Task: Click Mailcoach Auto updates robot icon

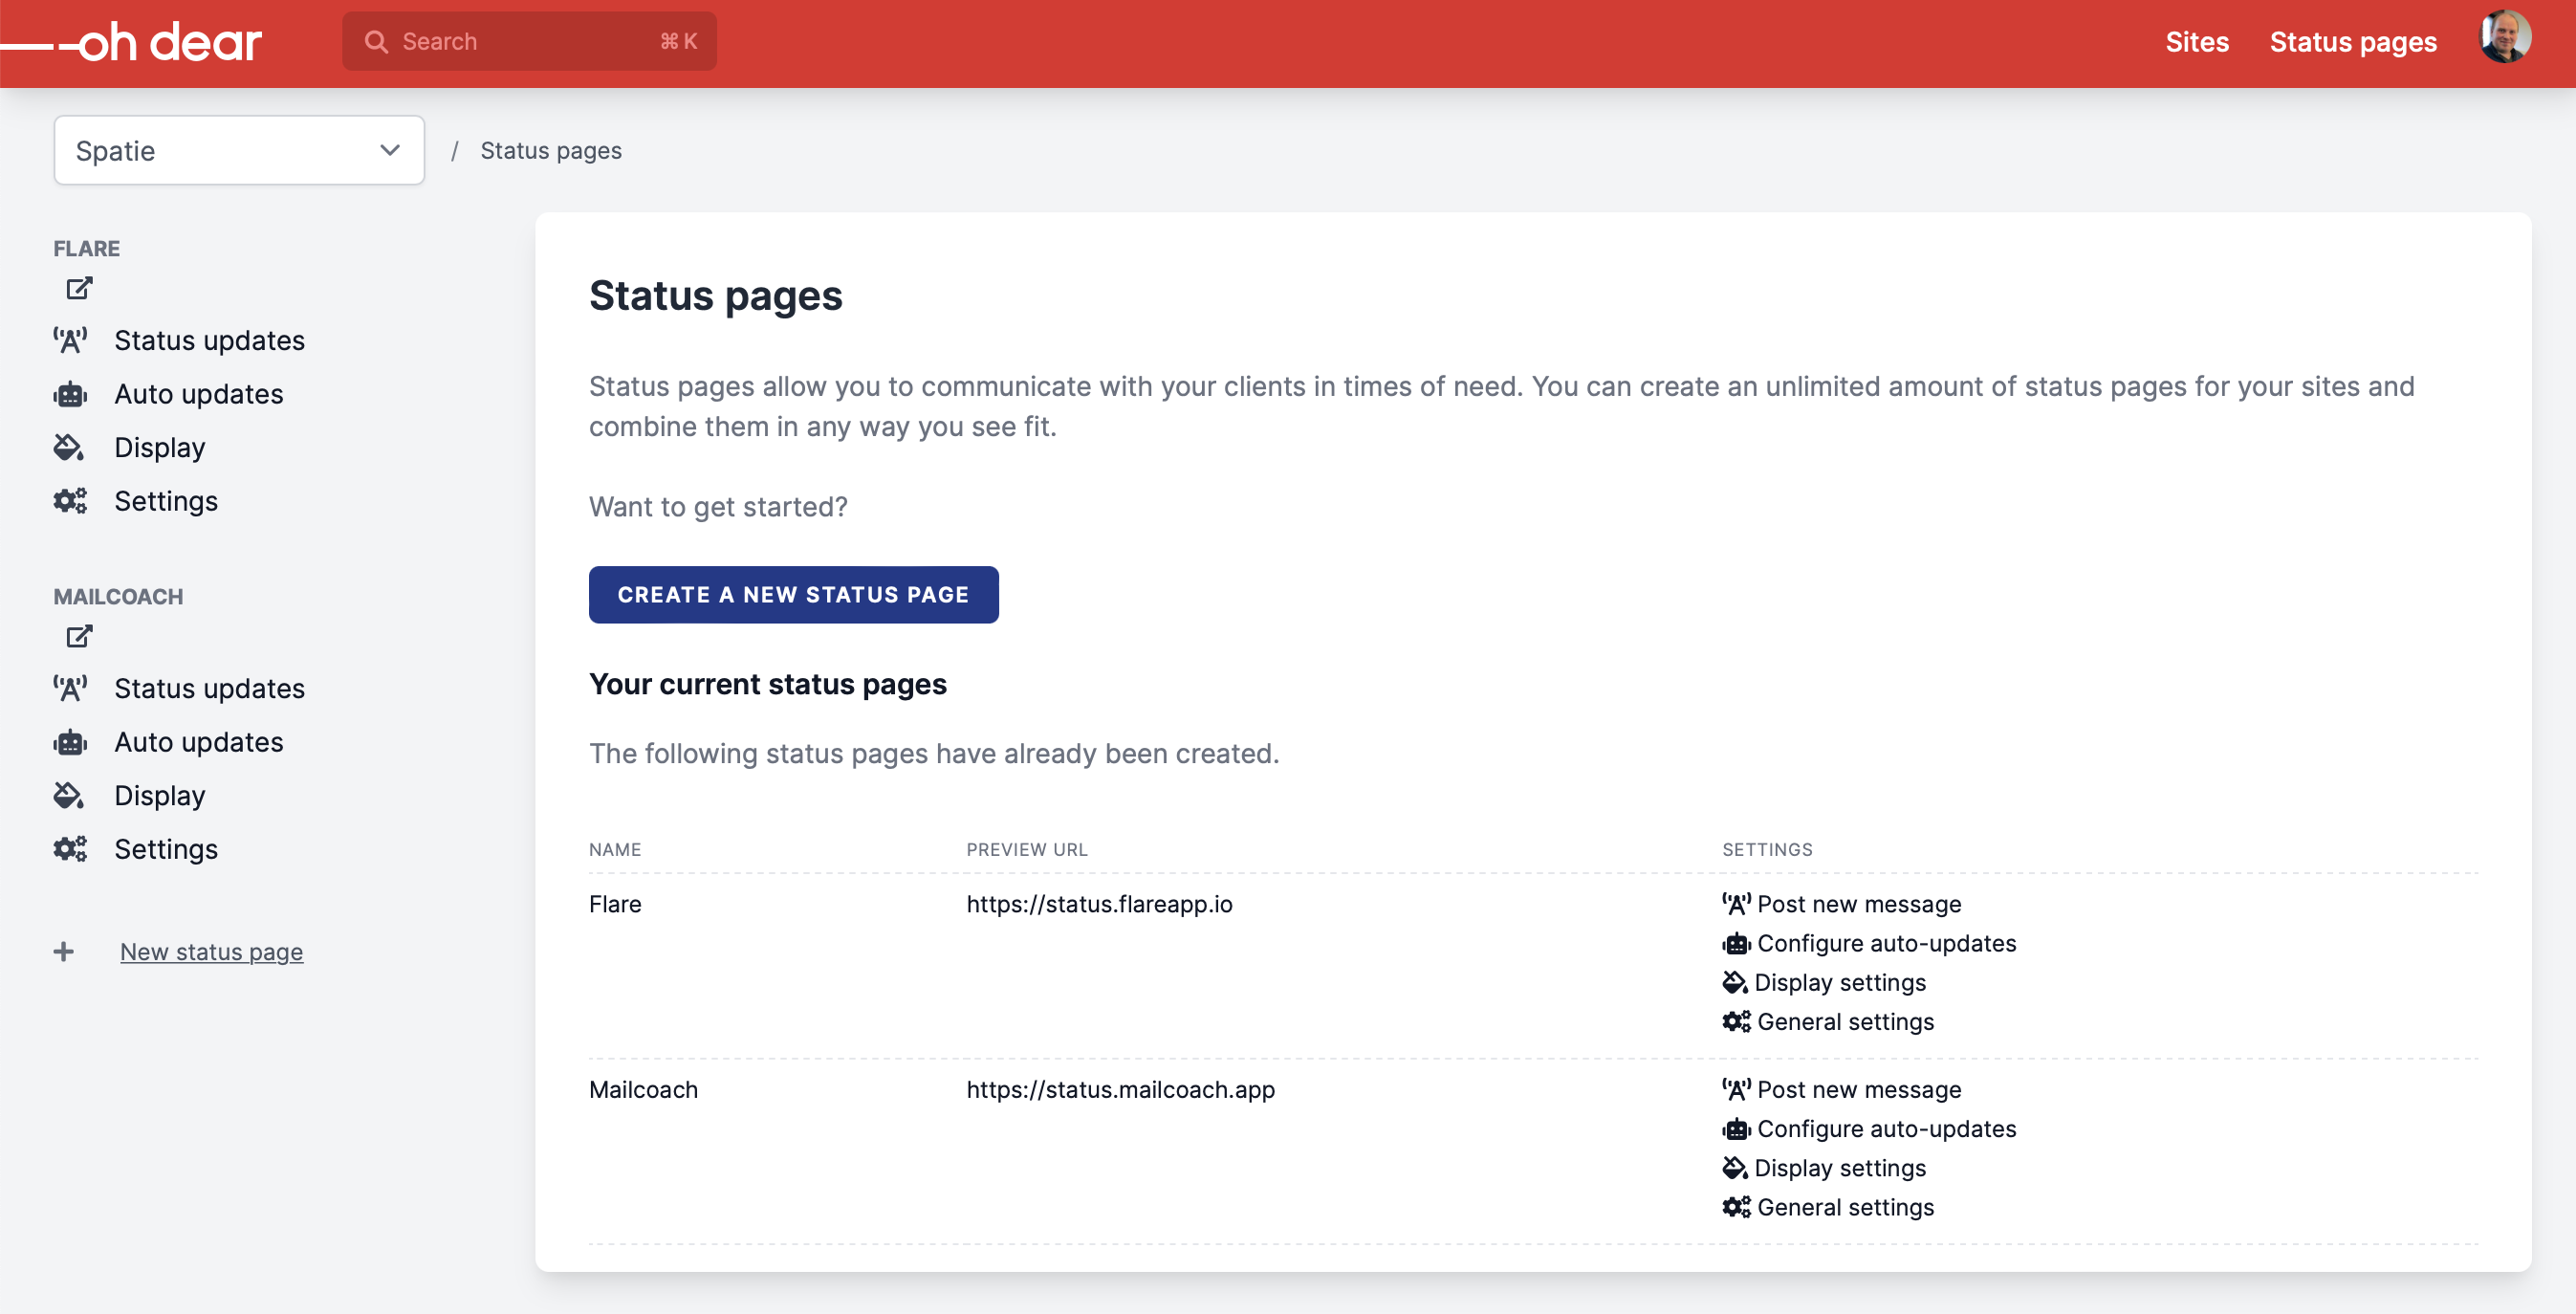Action: point(70,742)
